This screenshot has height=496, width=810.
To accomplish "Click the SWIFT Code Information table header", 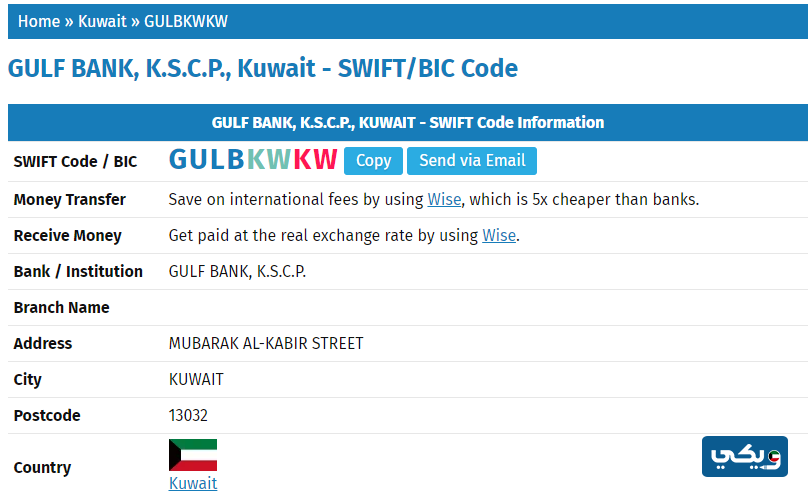I will coord(408,122).
